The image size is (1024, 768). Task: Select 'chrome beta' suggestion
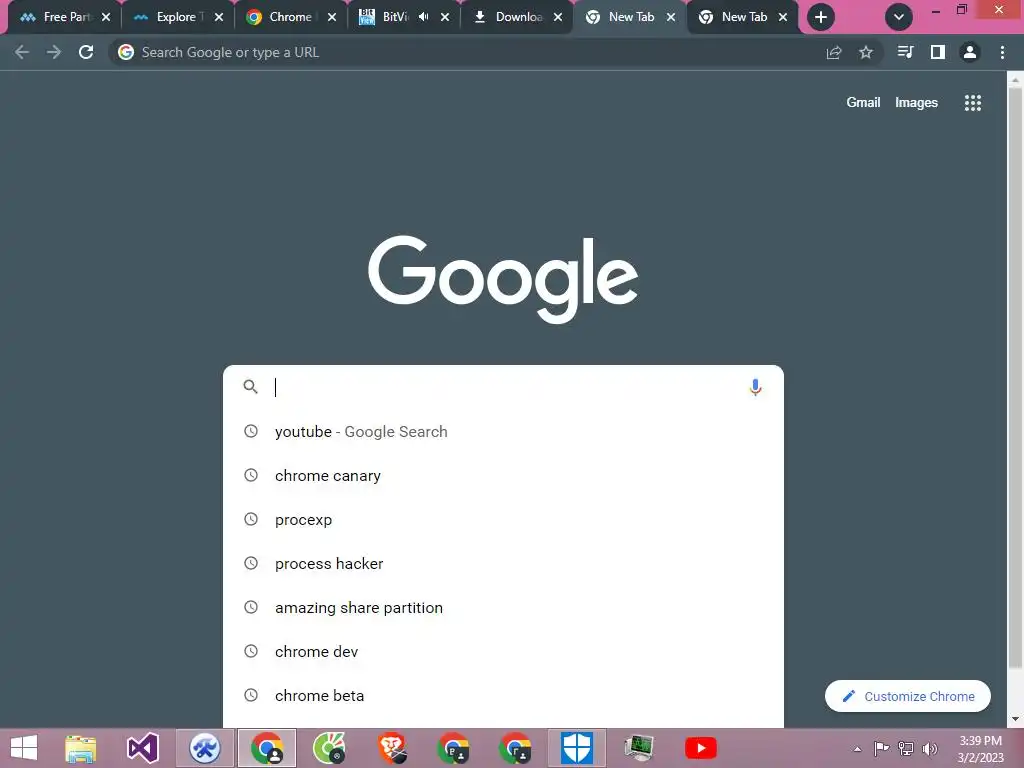click(503, 696)
